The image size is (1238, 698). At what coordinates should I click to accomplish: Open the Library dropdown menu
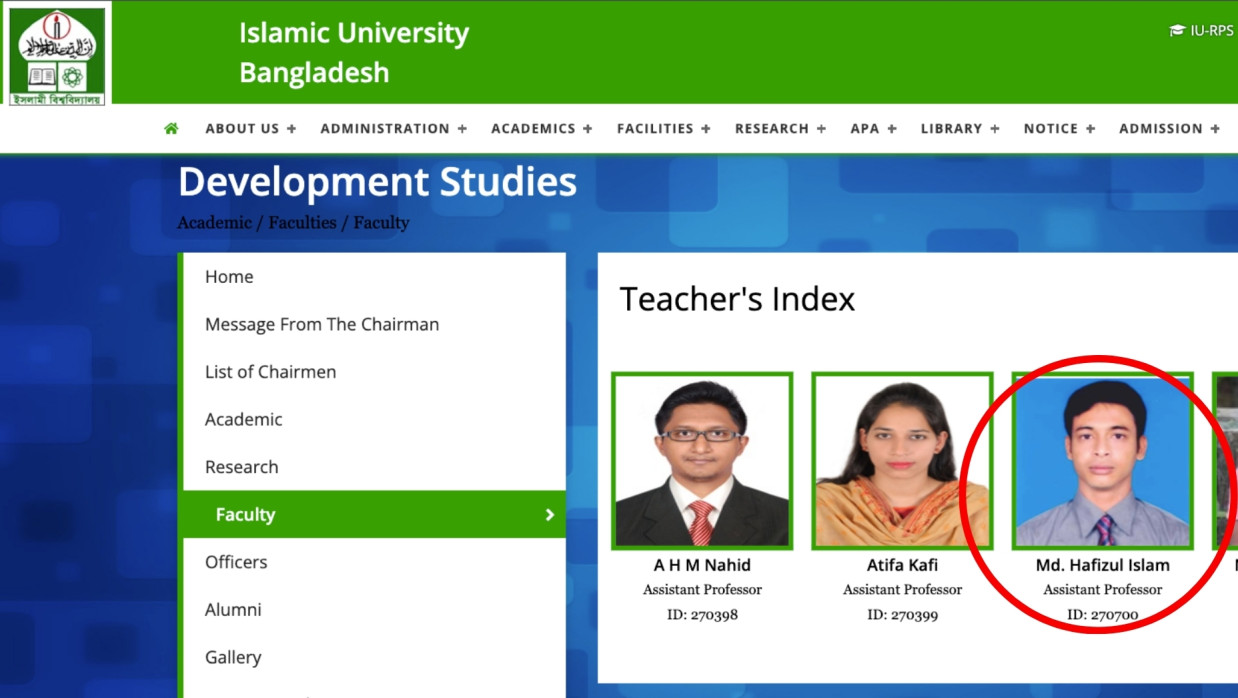point(961,129)
